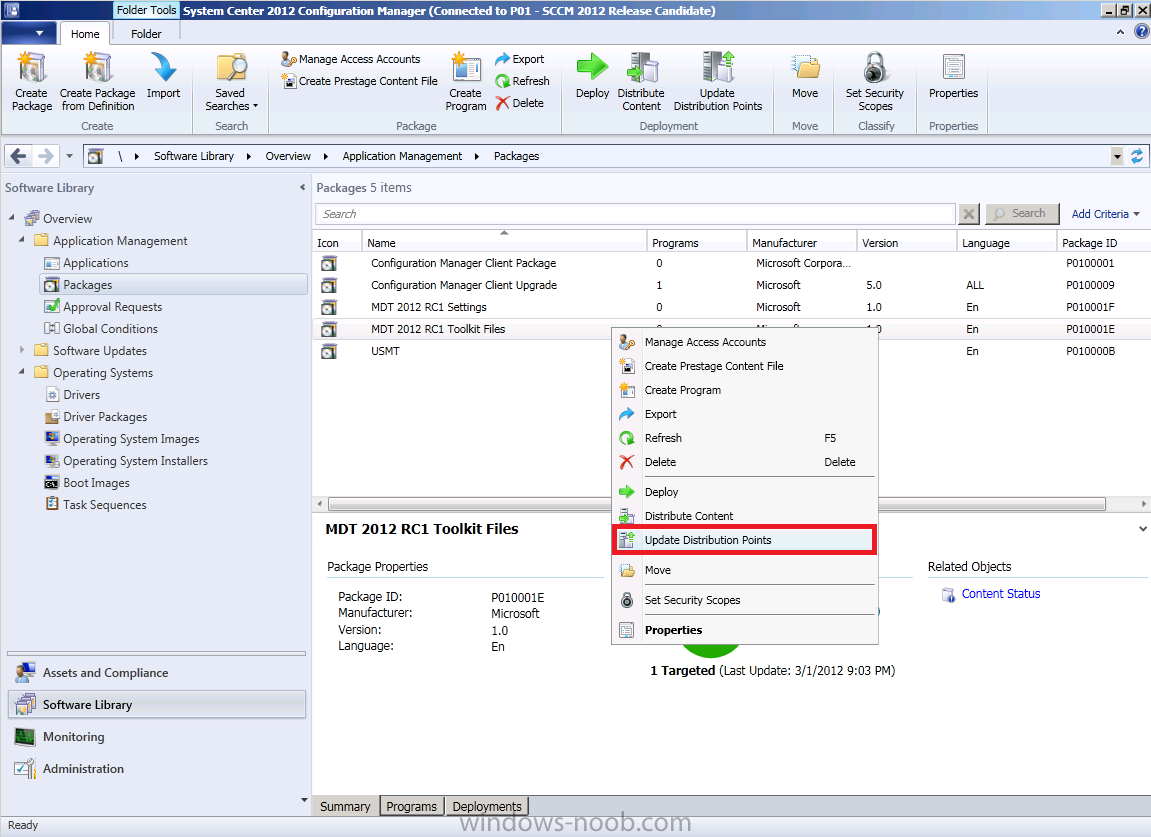
Task: Expand the Software Updates tree node
Action: point(21,349)
